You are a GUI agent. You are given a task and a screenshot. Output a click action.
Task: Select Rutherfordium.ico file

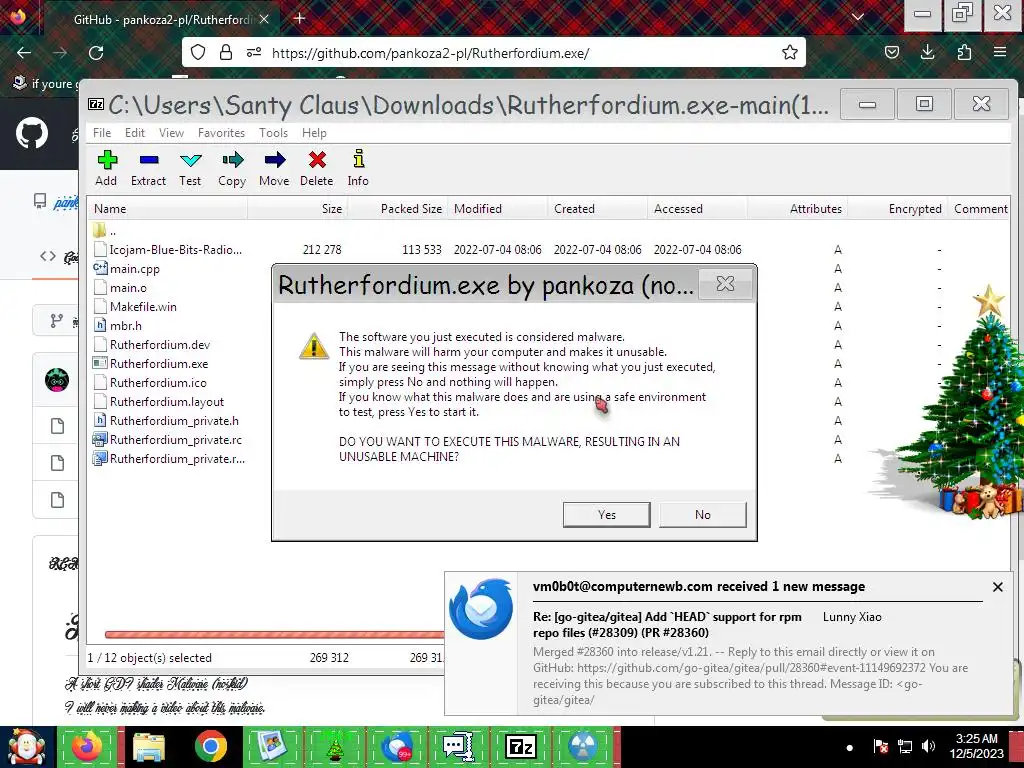[x=158, y=382]
